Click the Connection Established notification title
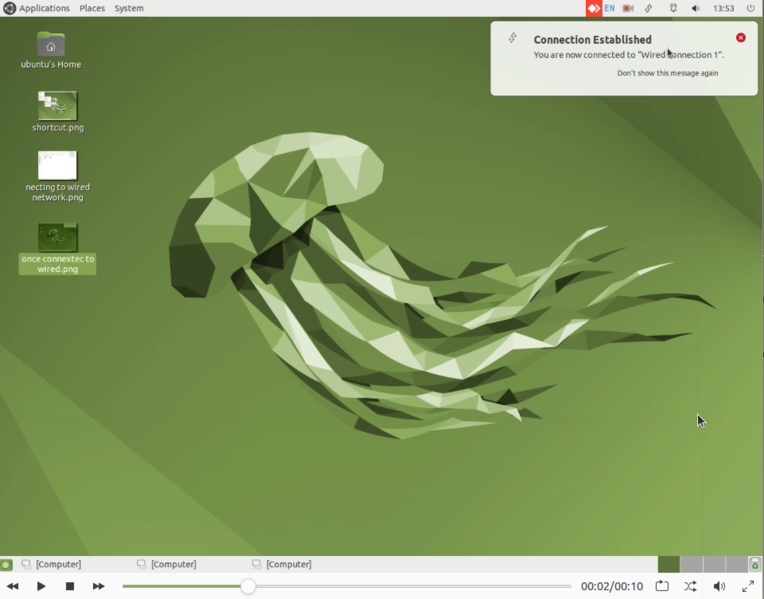Image resolution: width=764 pixels, height=599 pixels. point(592,39)
